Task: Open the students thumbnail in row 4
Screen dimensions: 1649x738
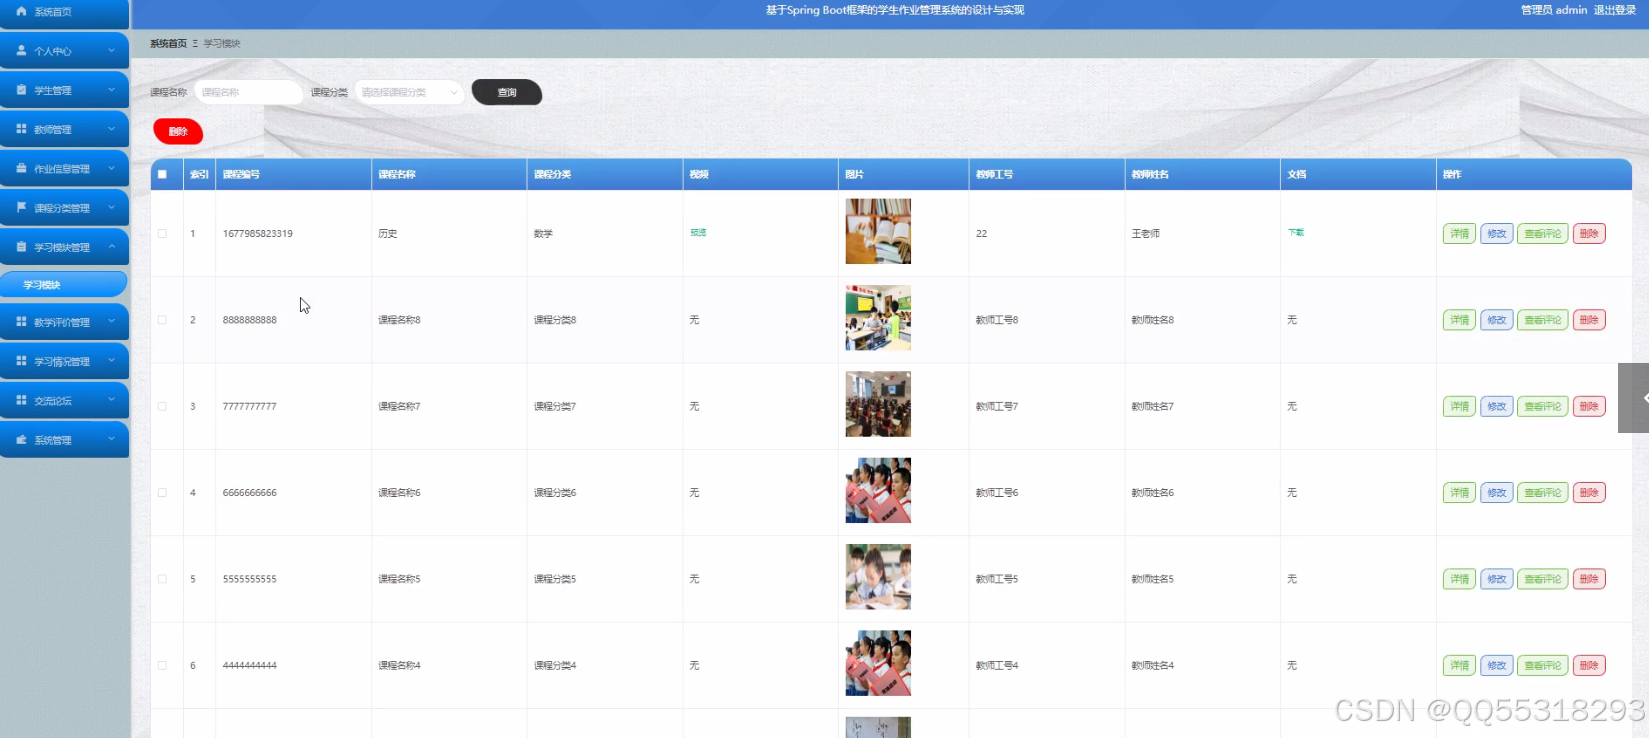Action: pos(878,490)
